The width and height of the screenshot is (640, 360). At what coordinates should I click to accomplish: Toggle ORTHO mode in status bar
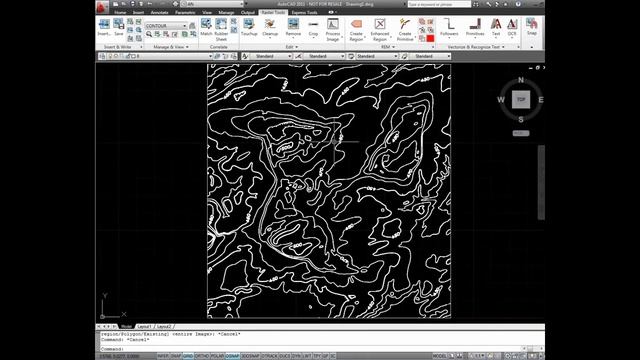[x=202, y=356]
